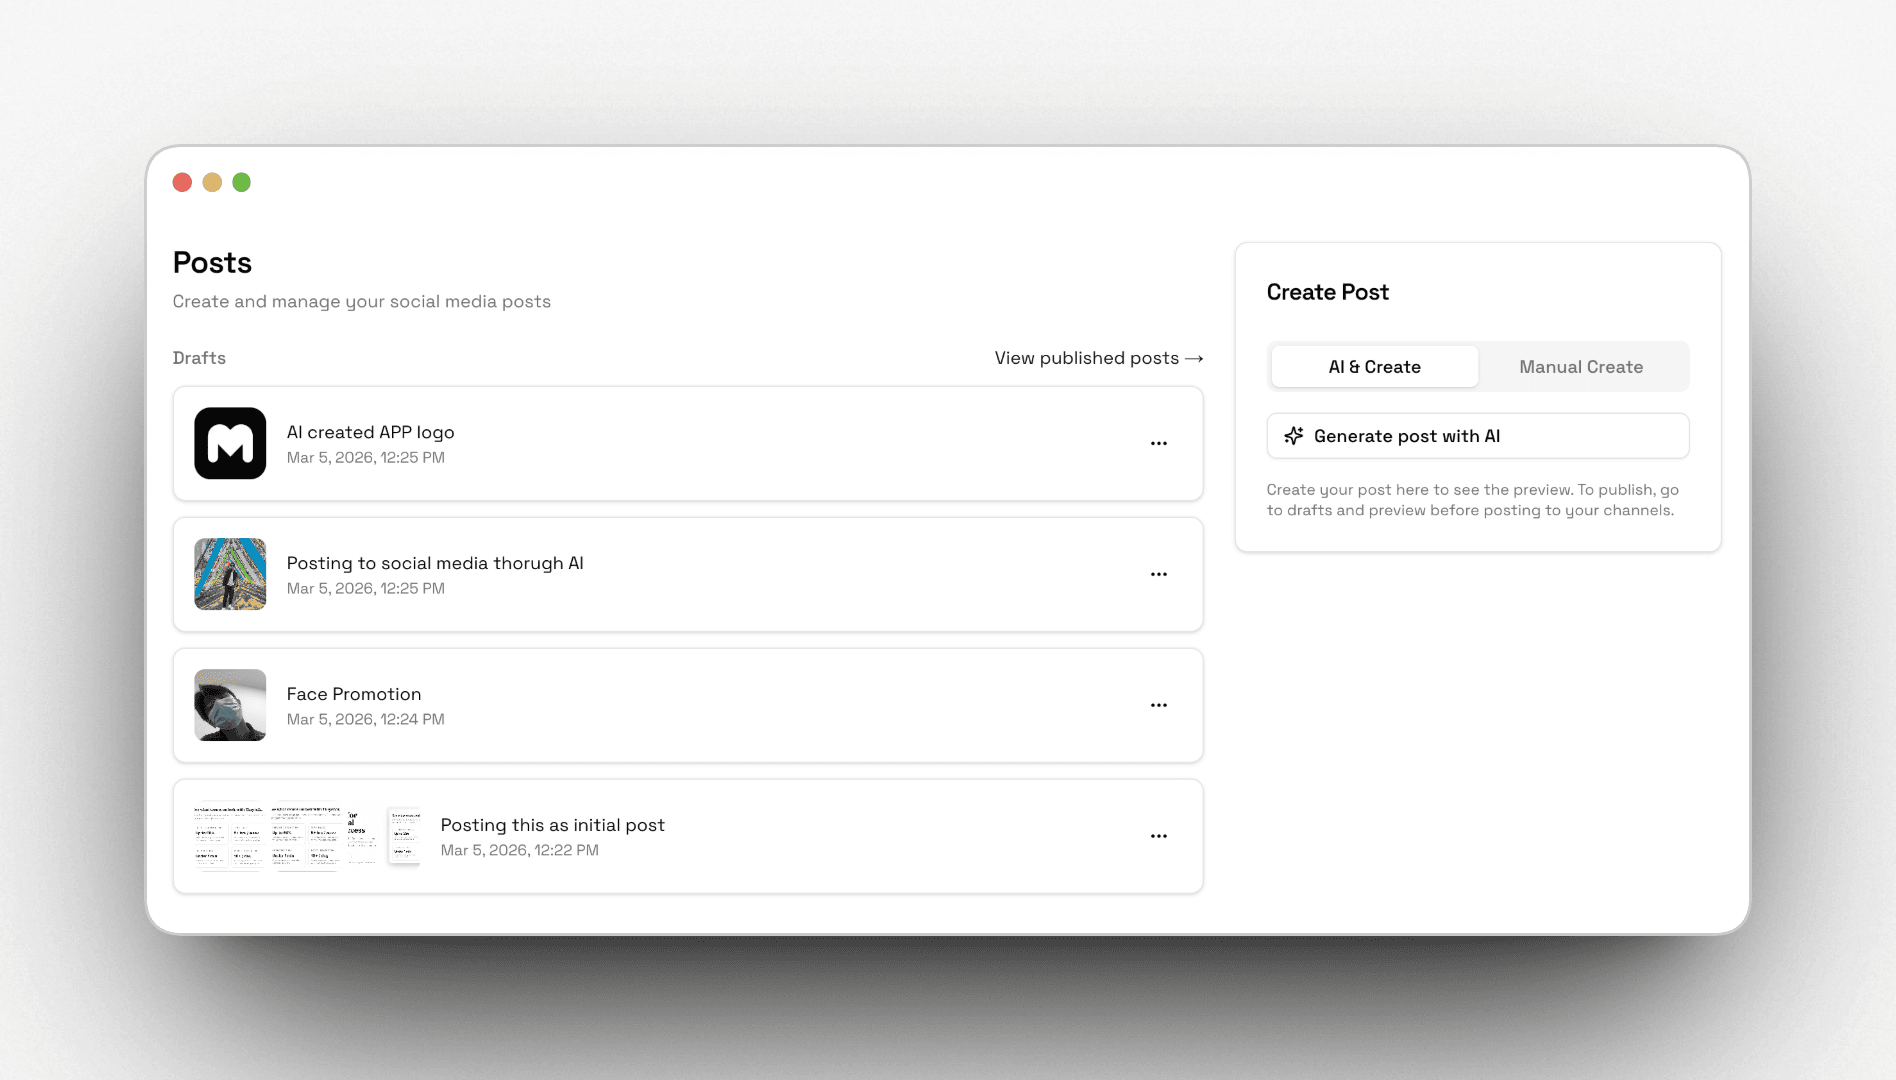This screenshot has width=1896, height=1080.
Task: Open options menu for AI created APP logo
Action: click(x=1158, y=443)
